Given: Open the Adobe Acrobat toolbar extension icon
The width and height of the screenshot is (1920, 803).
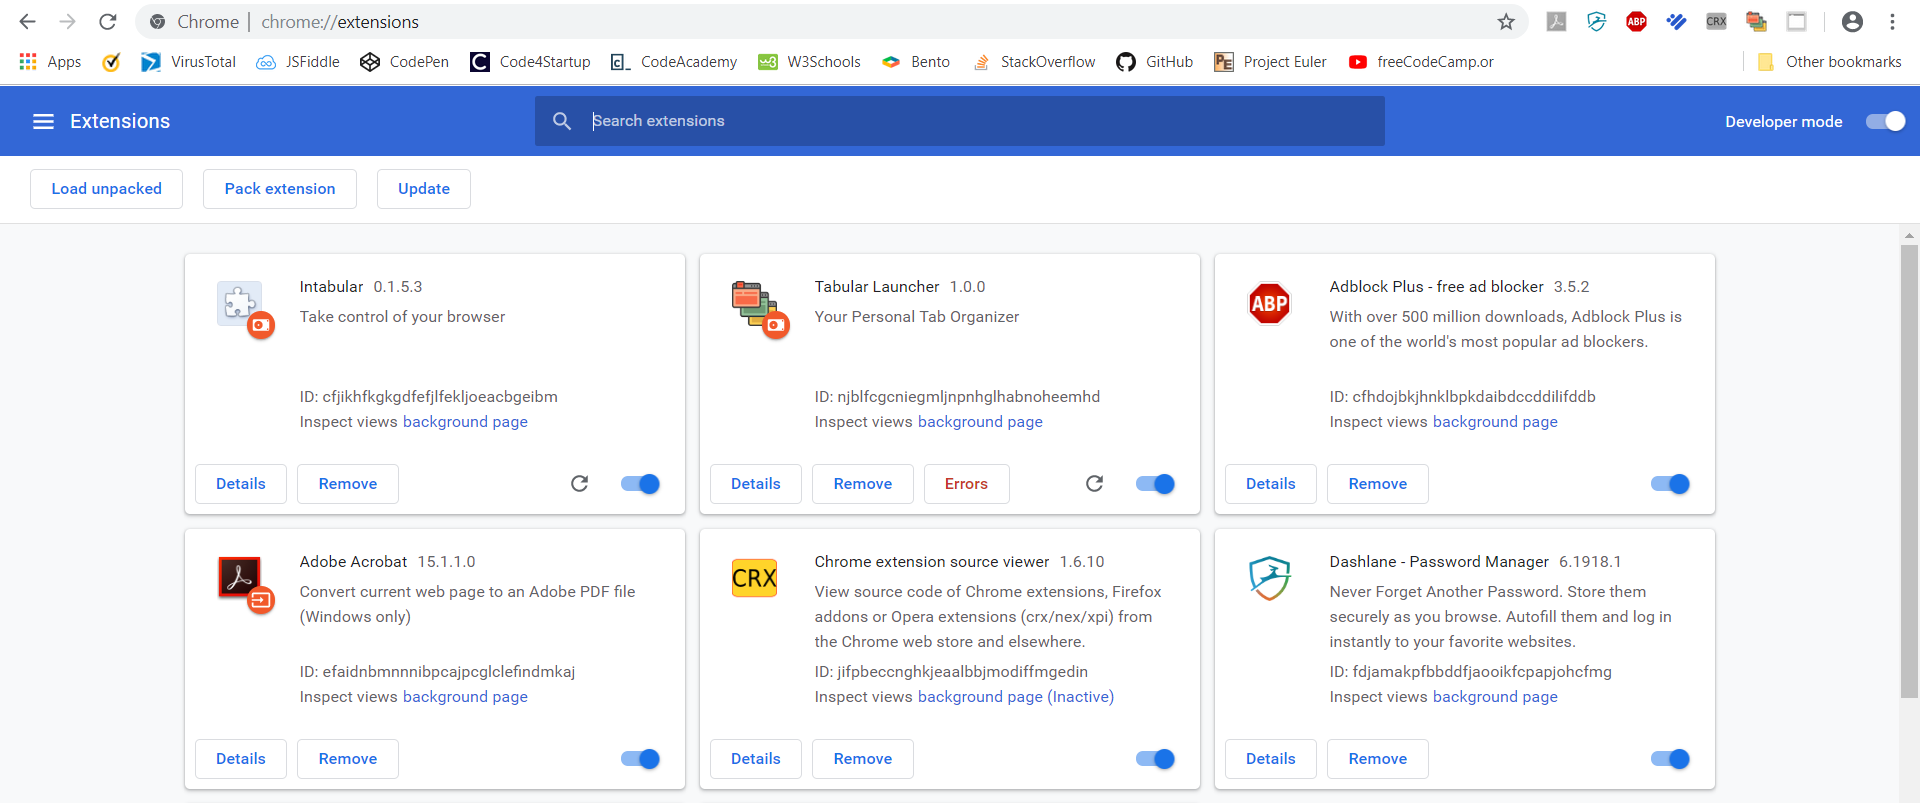Looking at the screenshot, I should (x=1556, y=21).
